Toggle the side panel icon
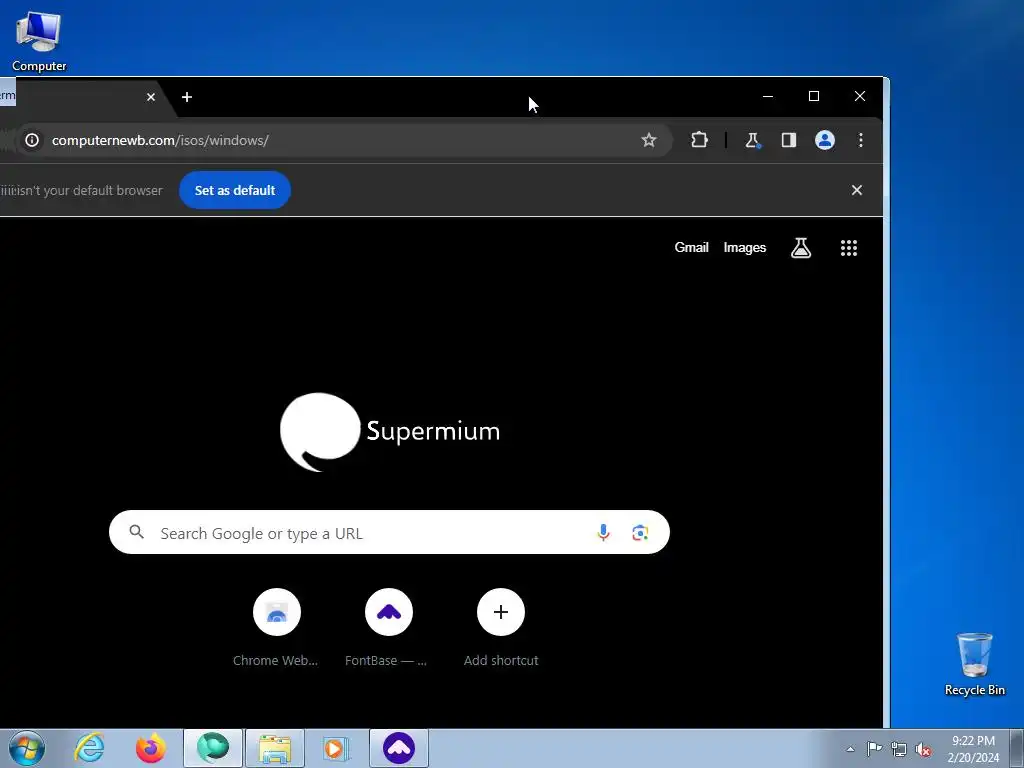 [x=789, y=140]
